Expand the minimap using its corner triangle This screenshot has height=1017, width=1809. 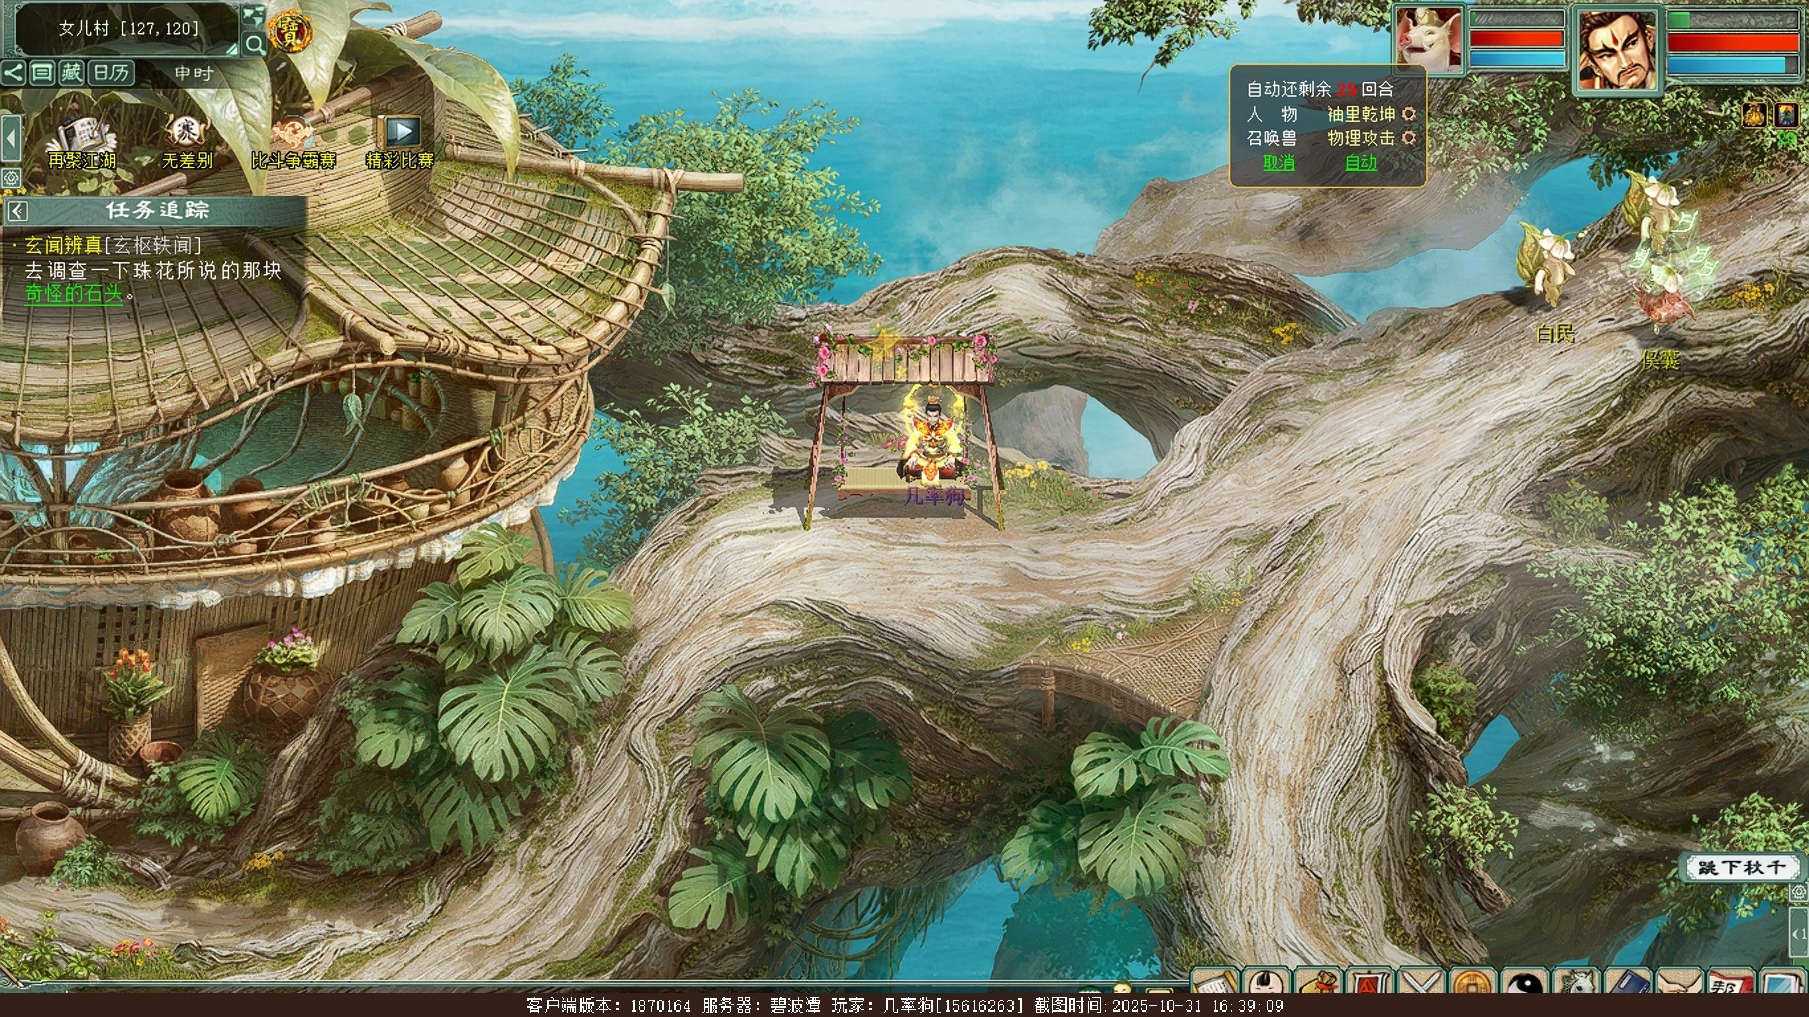click(231, 48)
